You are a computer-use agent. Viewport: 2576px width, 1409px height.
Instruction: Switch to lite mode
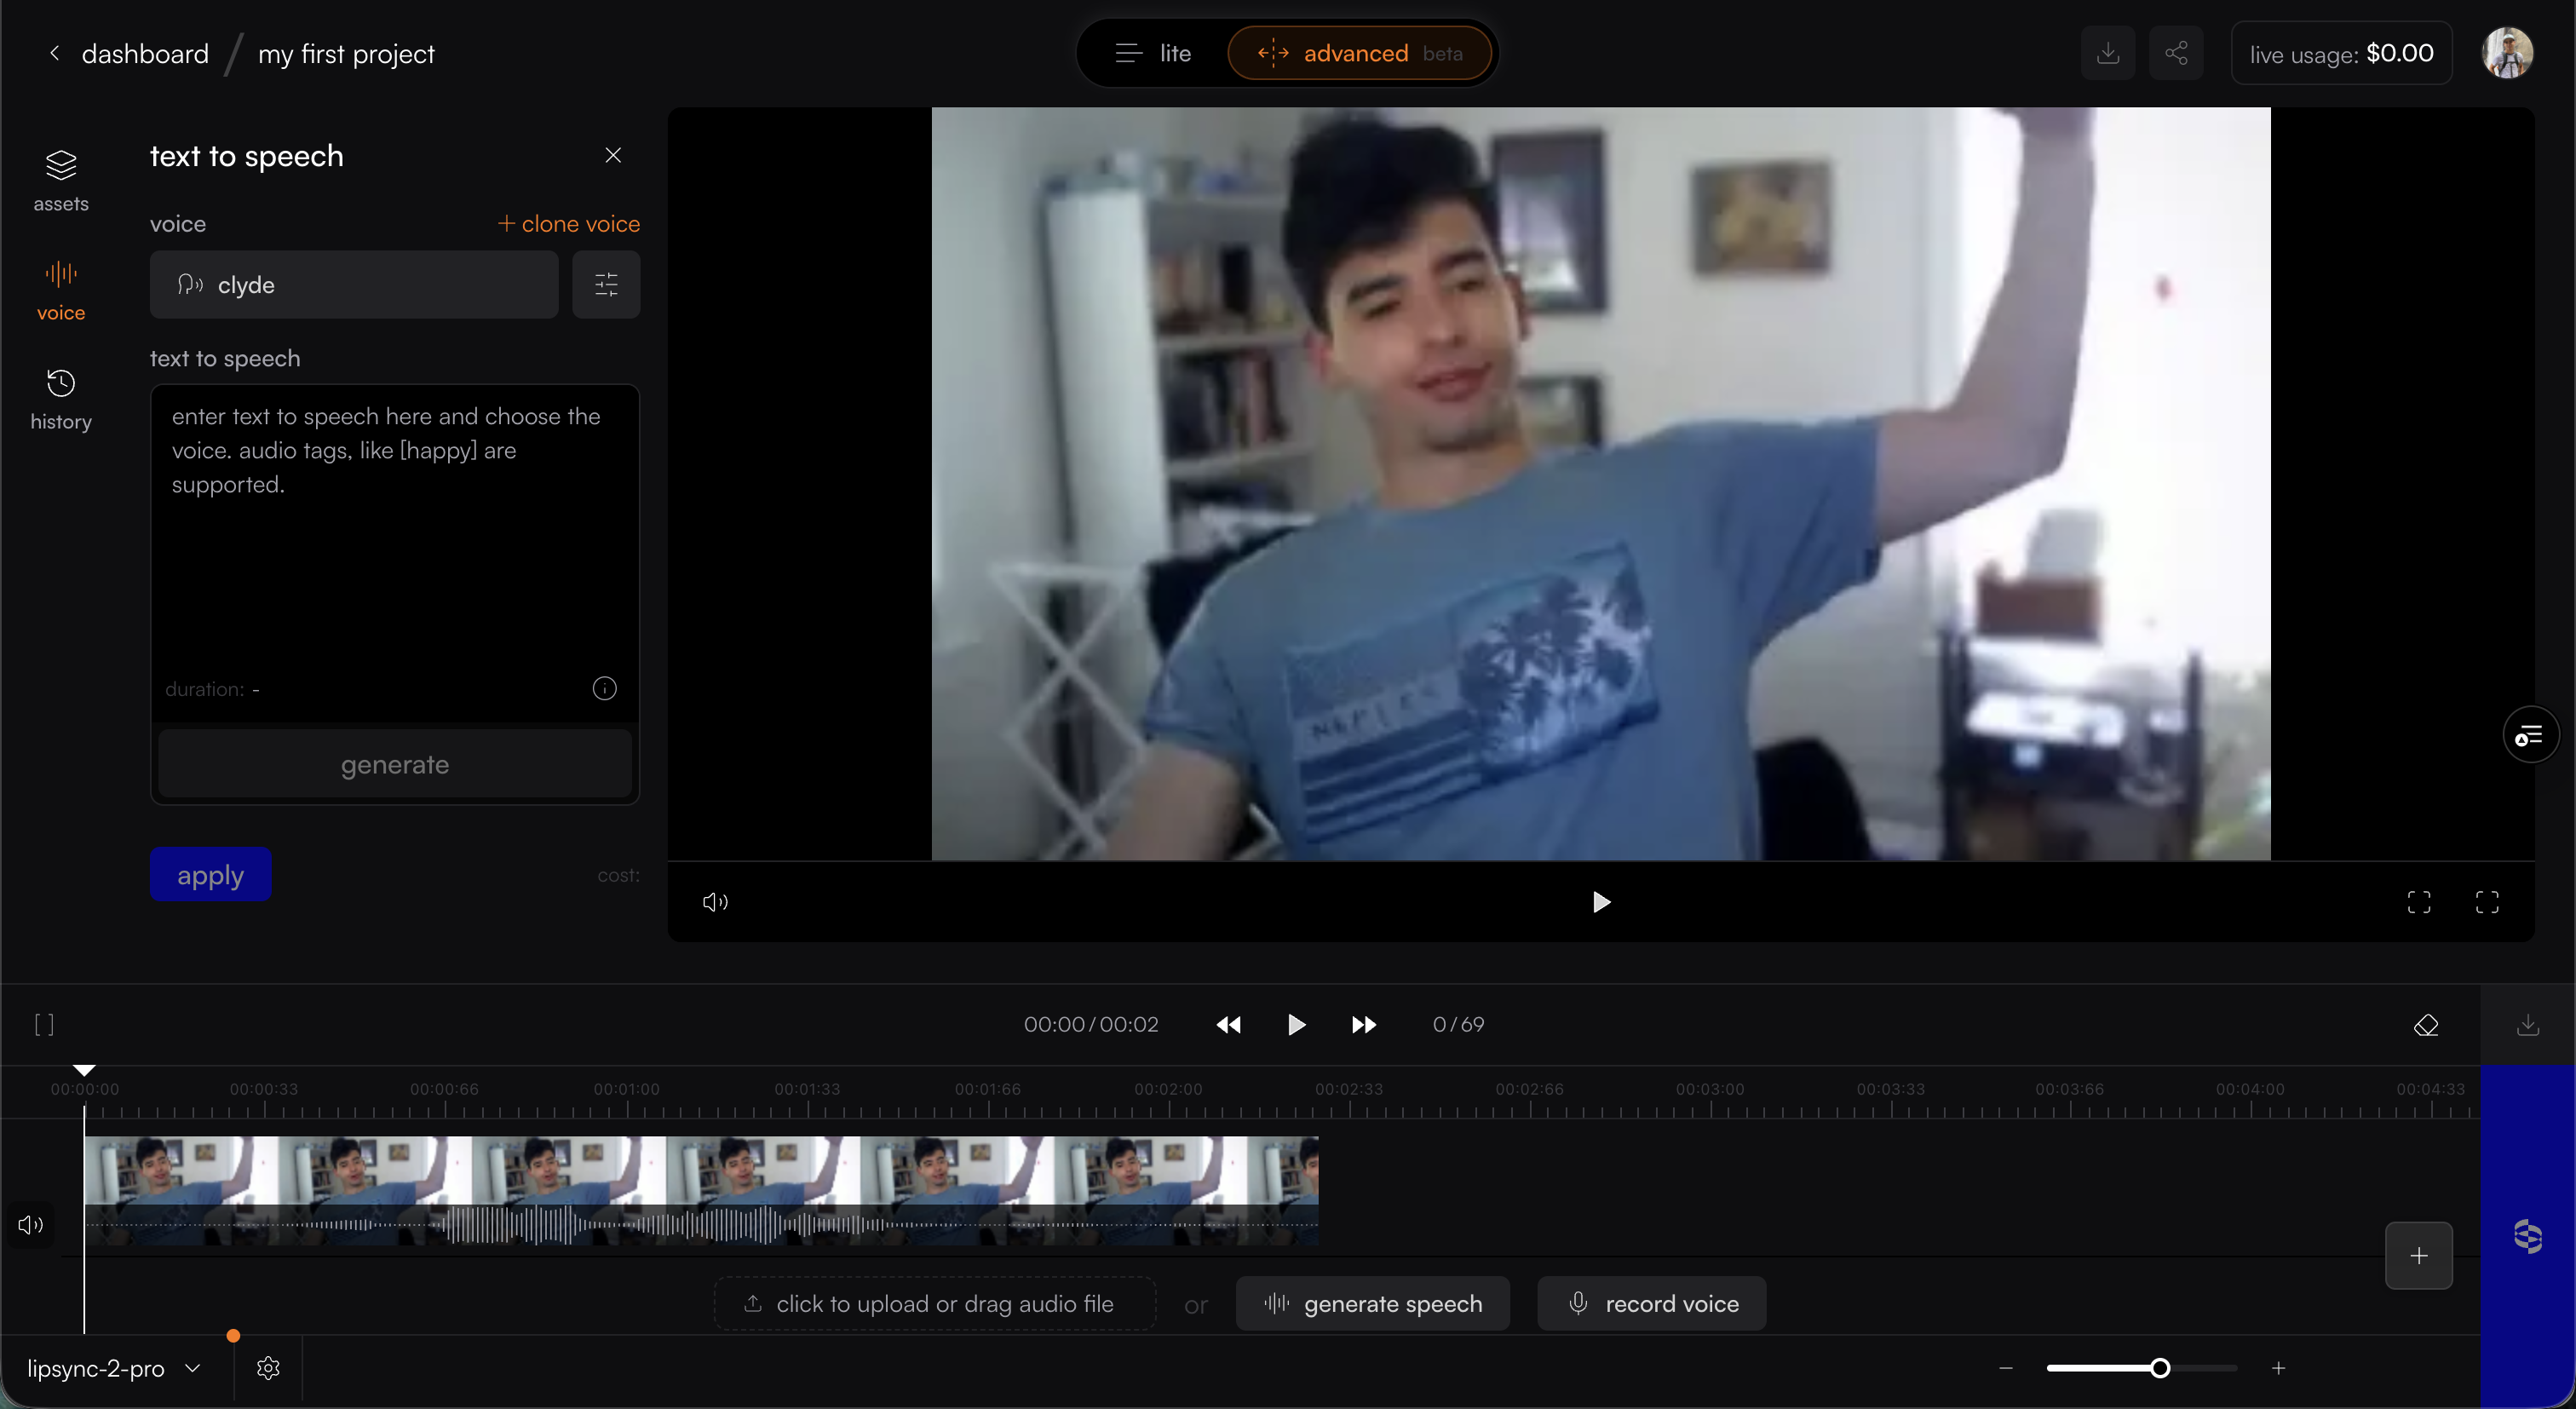[x=1153, y=53]
